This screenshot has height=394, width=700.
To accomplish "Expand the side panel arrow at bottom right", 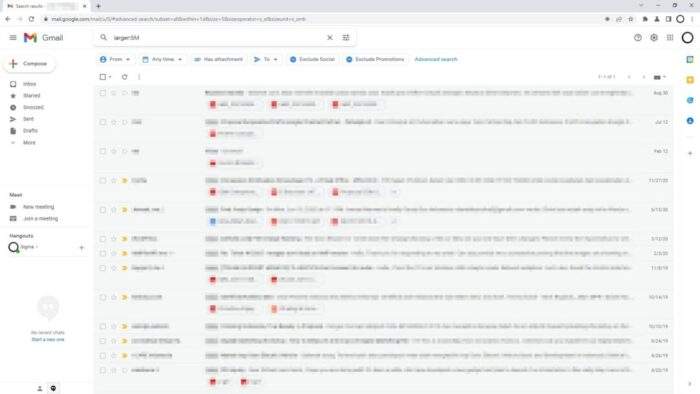I will click(x=690, y=384).
